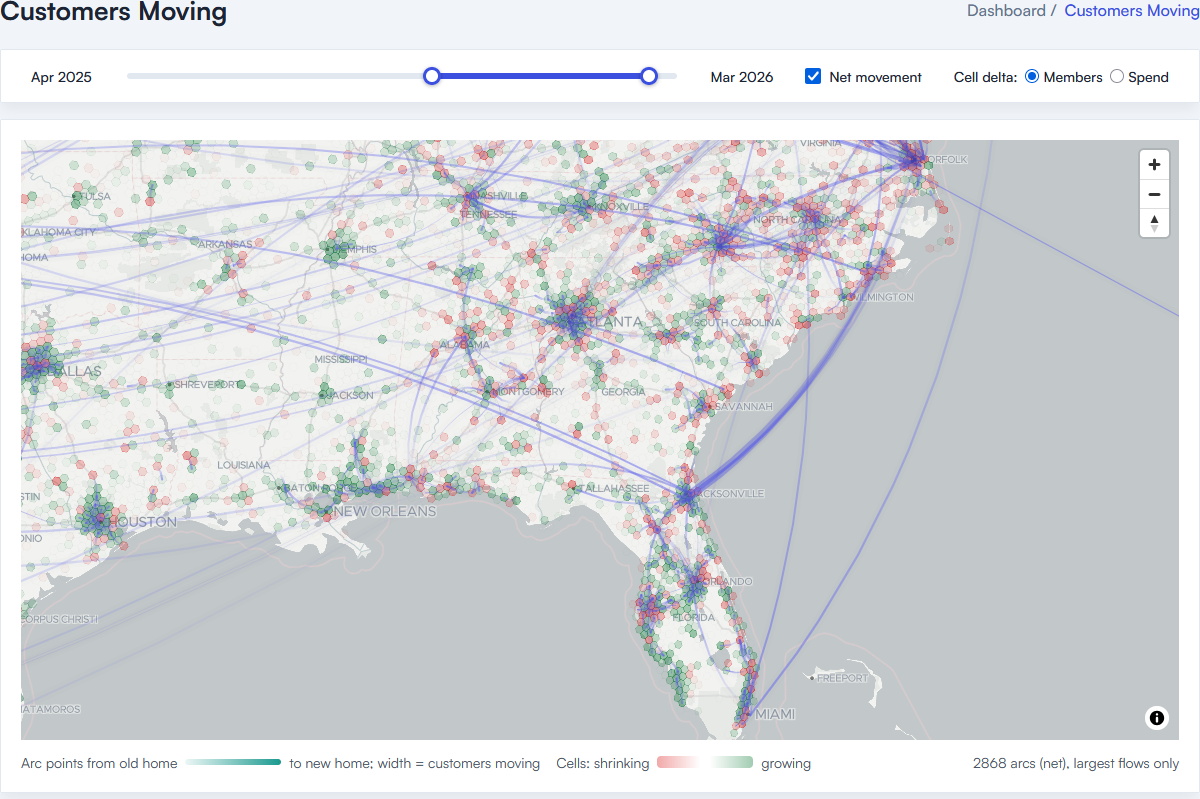Viewport: 1200px width, 799px height.
Task: Click the arc gradient legend swatch
Action: (x=234, y=763)
